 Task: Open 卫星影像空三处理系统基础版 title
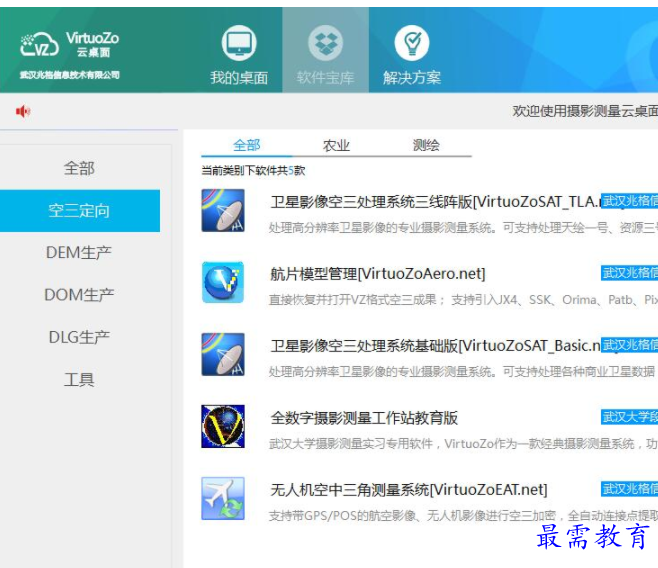pyautogui.click(x=435, y=346)
